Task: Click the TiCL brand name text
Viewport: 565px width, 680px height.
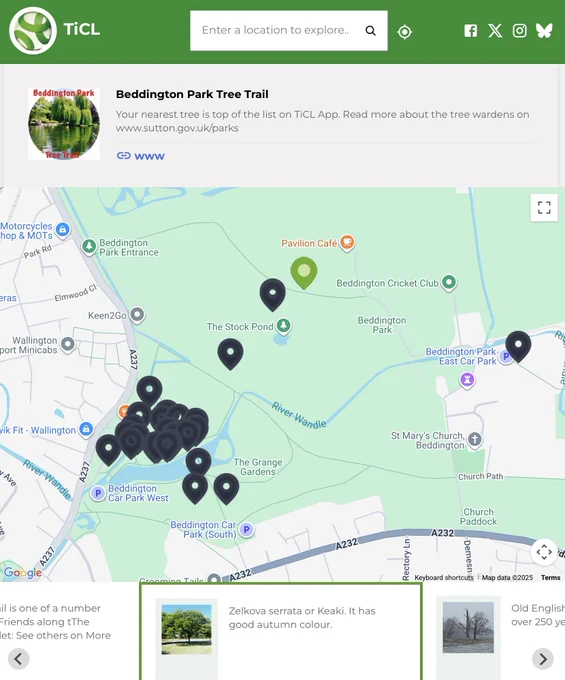Action: [82, 29]
